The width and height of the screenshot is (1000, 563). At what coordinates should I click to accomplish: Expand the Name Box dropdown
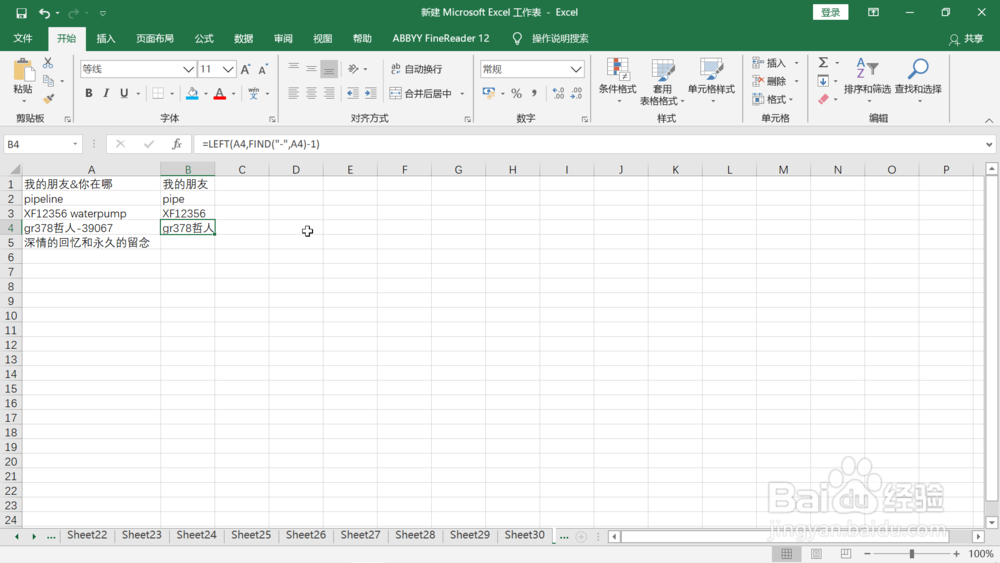tap(75, 144)
